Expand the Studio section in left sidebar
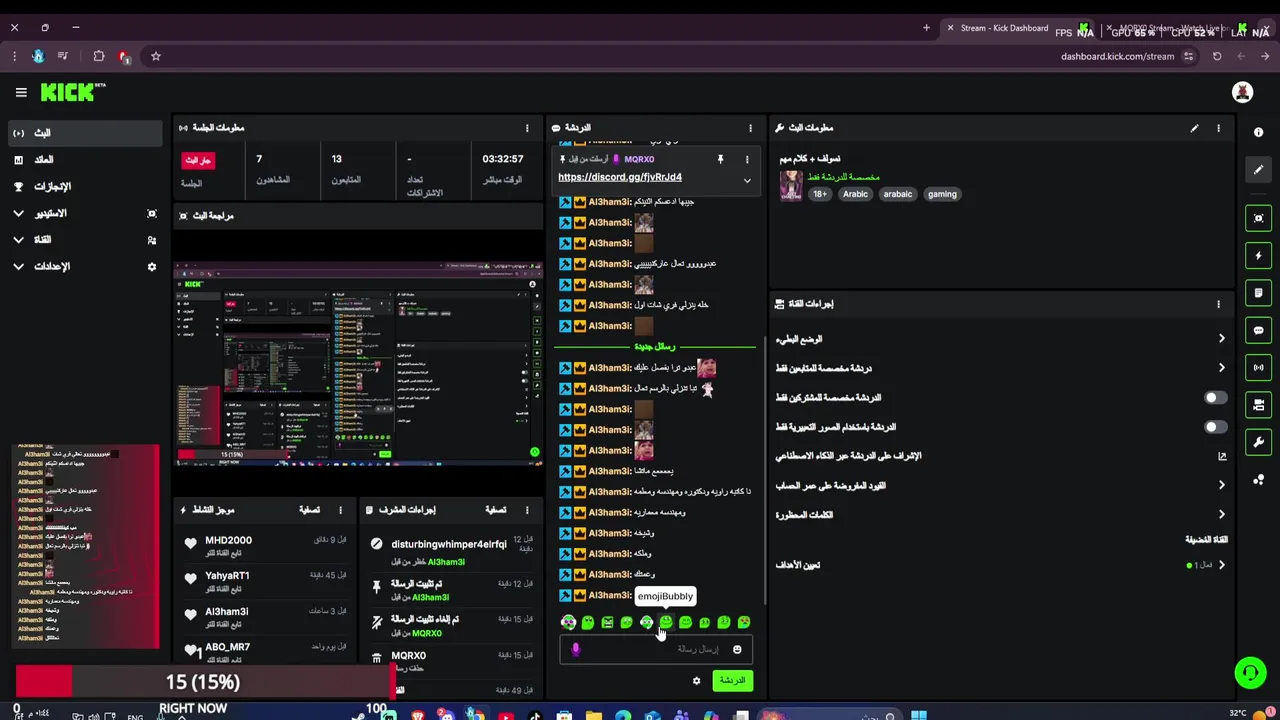The height and width of the screenshot is (720, 1280). [x=18, y=213]
